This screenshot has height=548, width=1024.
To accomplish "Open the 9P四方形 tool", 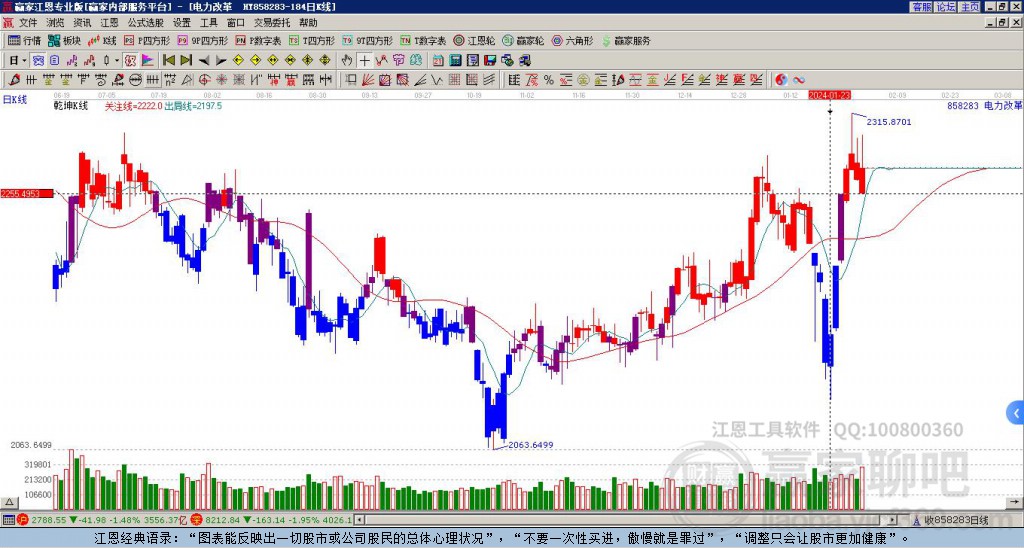I will pos(202,40).
